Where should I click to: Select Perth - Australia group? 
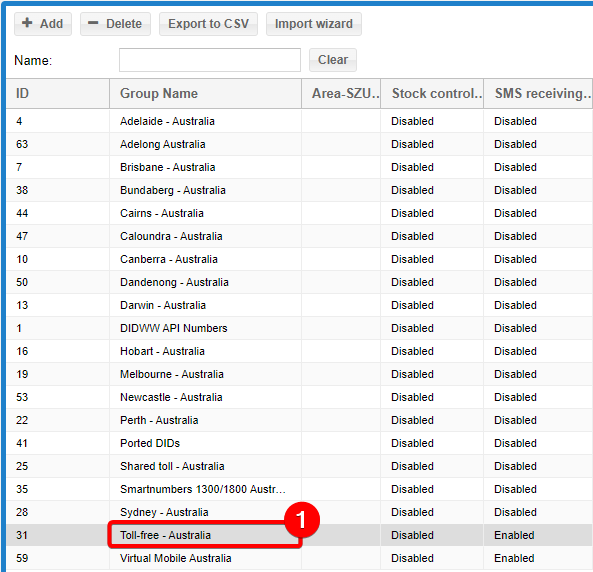point(159,420)
